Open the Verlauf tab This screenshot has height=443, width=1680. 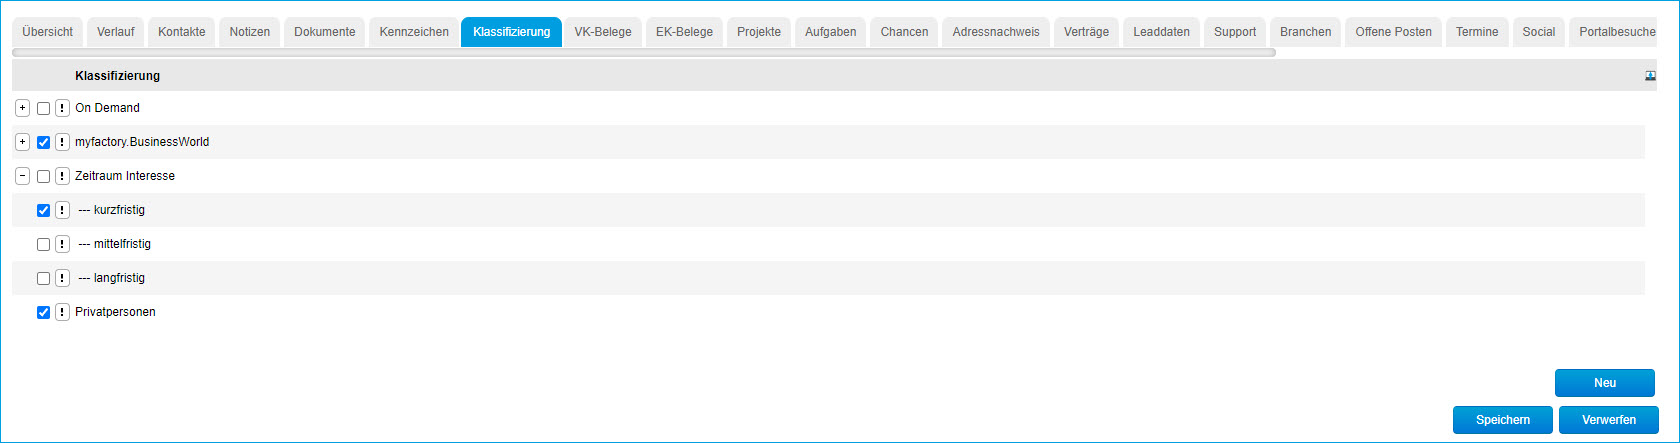pyautogui.click(x=116, y=32)
